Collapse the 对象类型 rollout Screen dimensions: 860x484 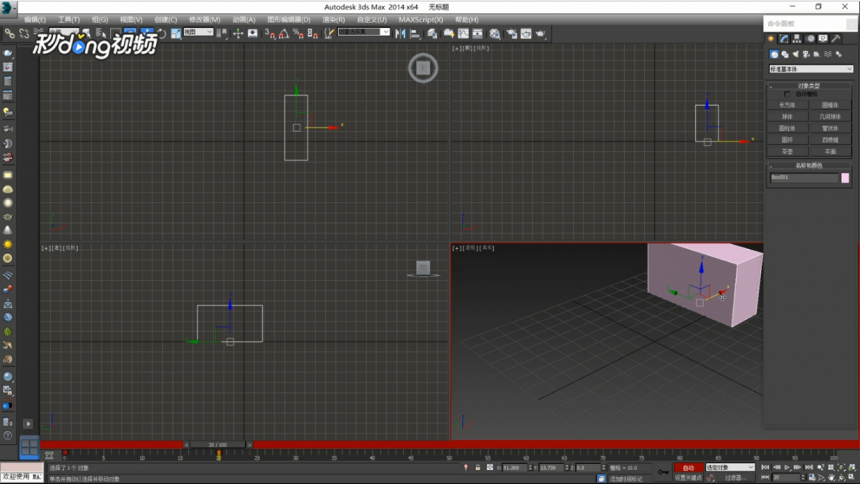[x=809, y=86]
